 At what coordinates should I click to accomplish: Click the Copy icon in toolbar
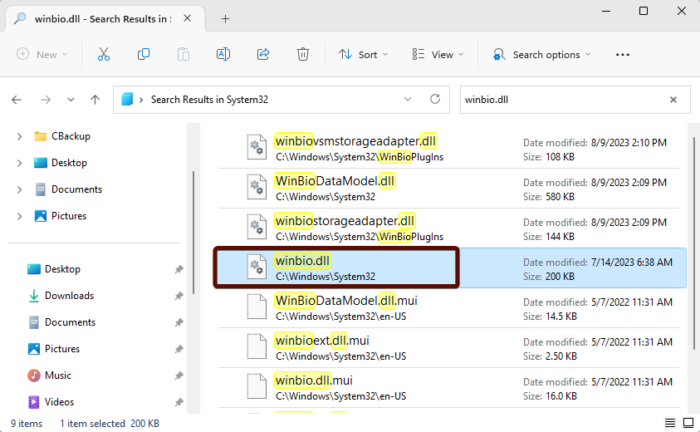pos(144,55)
